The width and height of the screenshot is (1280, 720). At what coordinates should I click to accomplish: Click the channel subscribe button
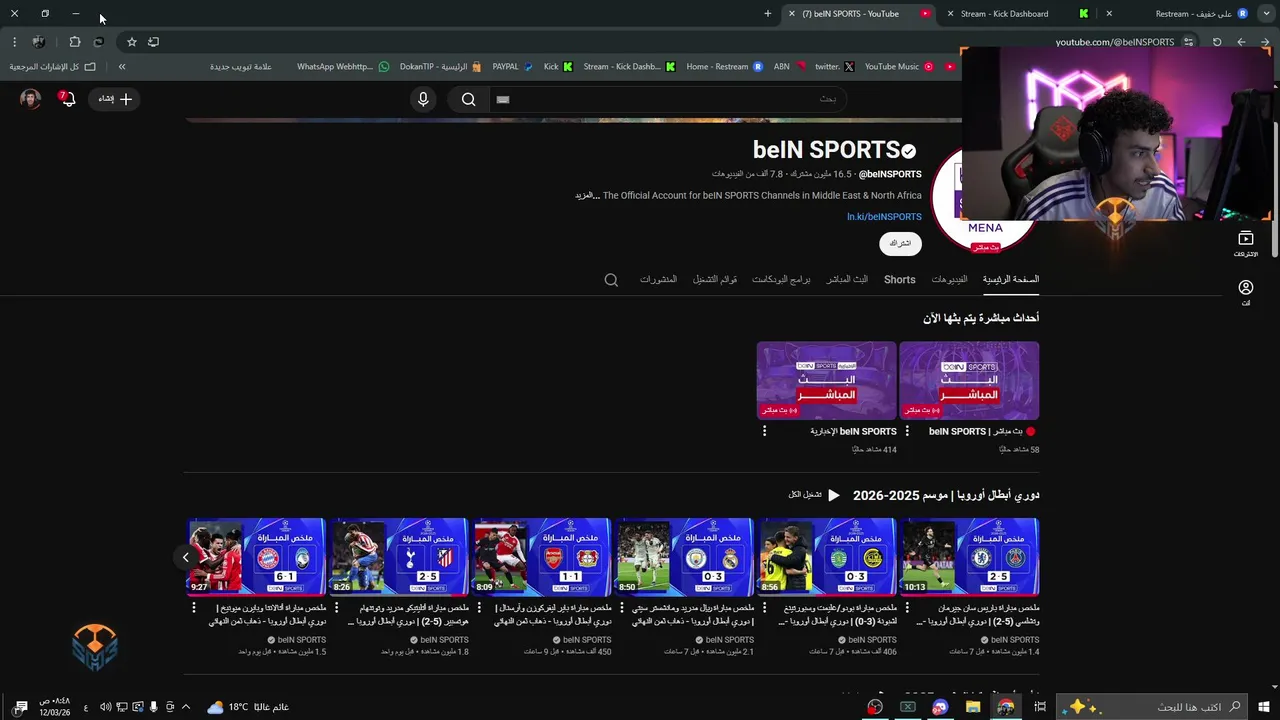coord(900,244)
